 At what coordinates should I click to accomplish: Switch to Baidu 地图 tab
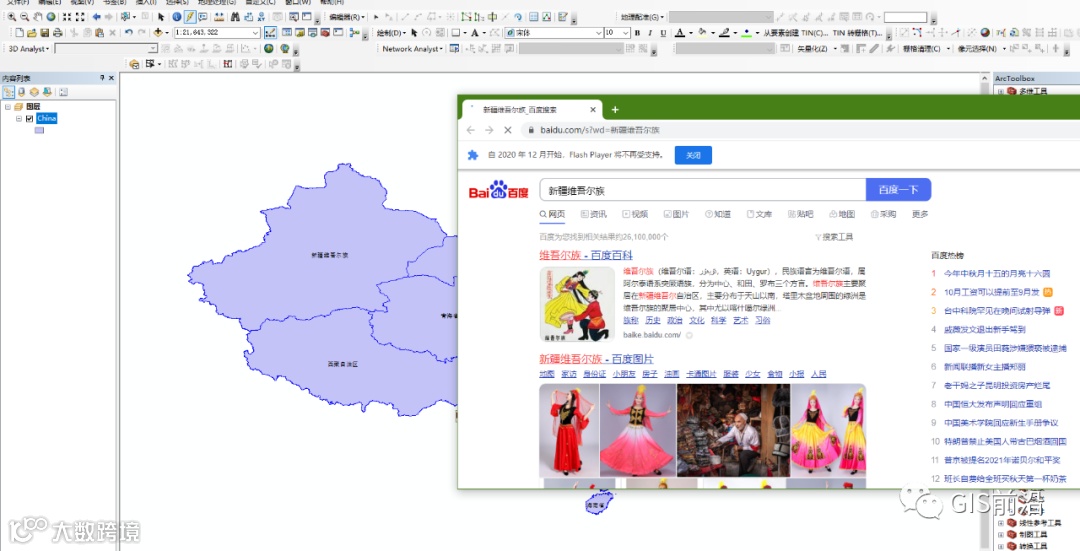(x=842, y=214)
